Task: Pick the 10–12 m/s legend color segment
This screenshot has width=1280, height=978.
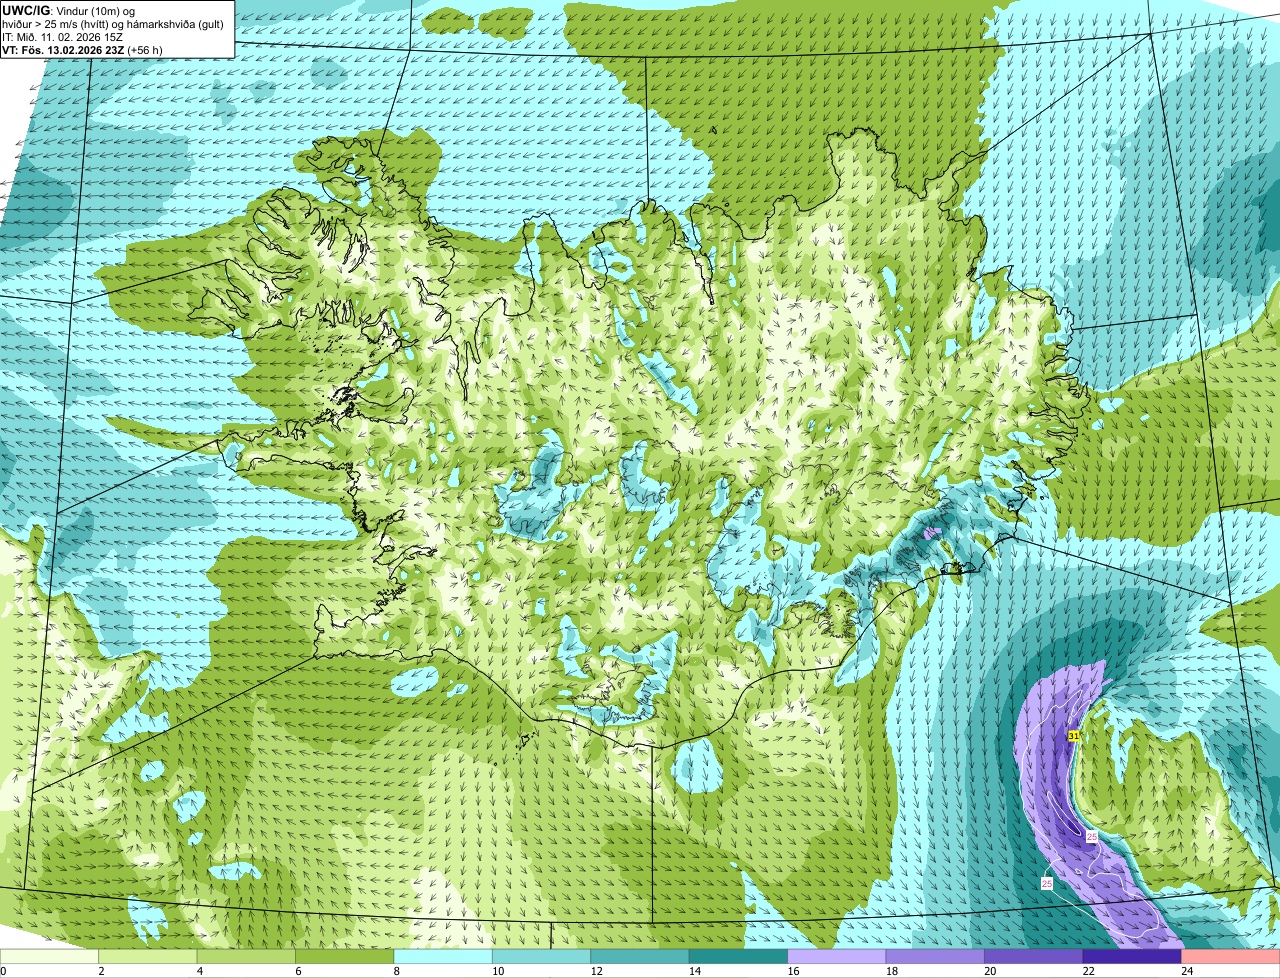Action: [x=542, y=957]
